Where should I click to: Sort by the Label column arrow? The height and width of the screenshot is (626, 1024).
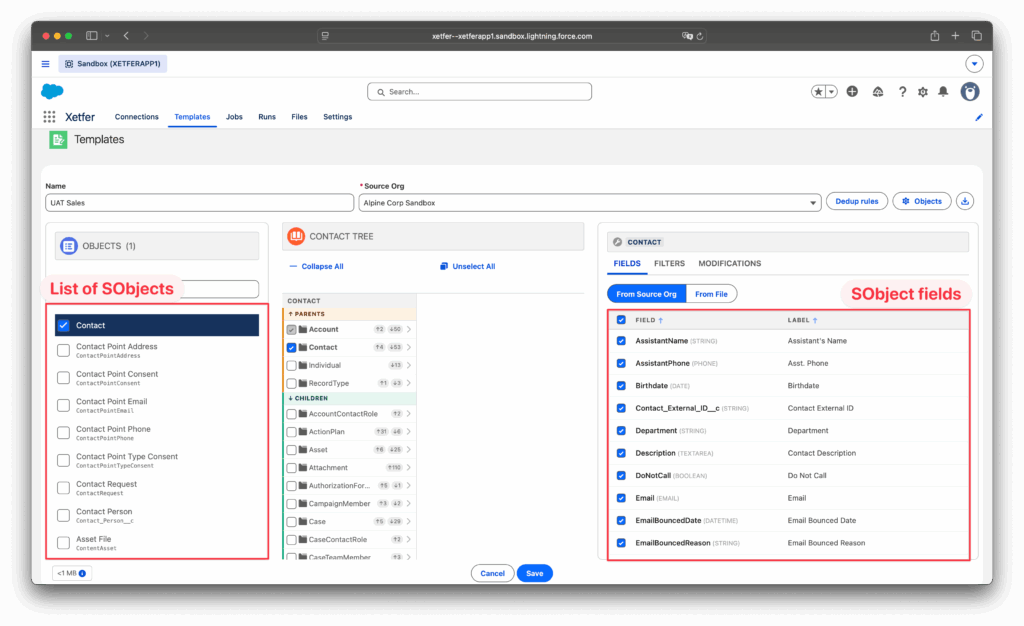814,321
